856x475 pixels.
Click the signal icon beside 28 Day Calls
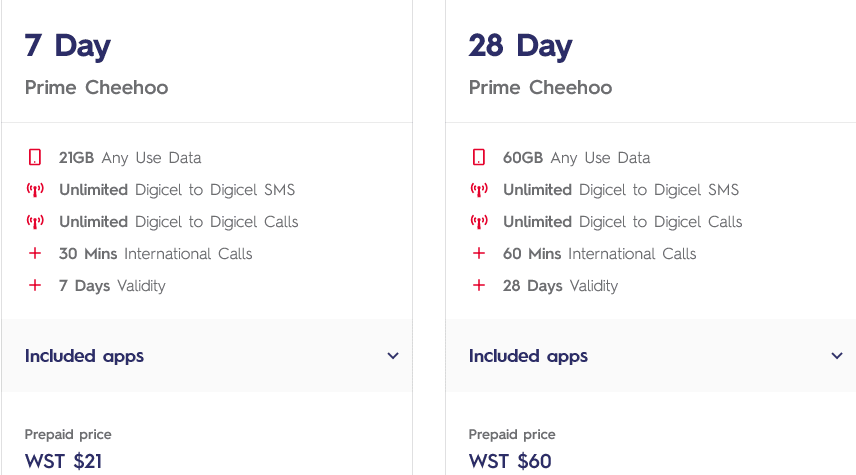pyautogui.click(x=479, y=222)
